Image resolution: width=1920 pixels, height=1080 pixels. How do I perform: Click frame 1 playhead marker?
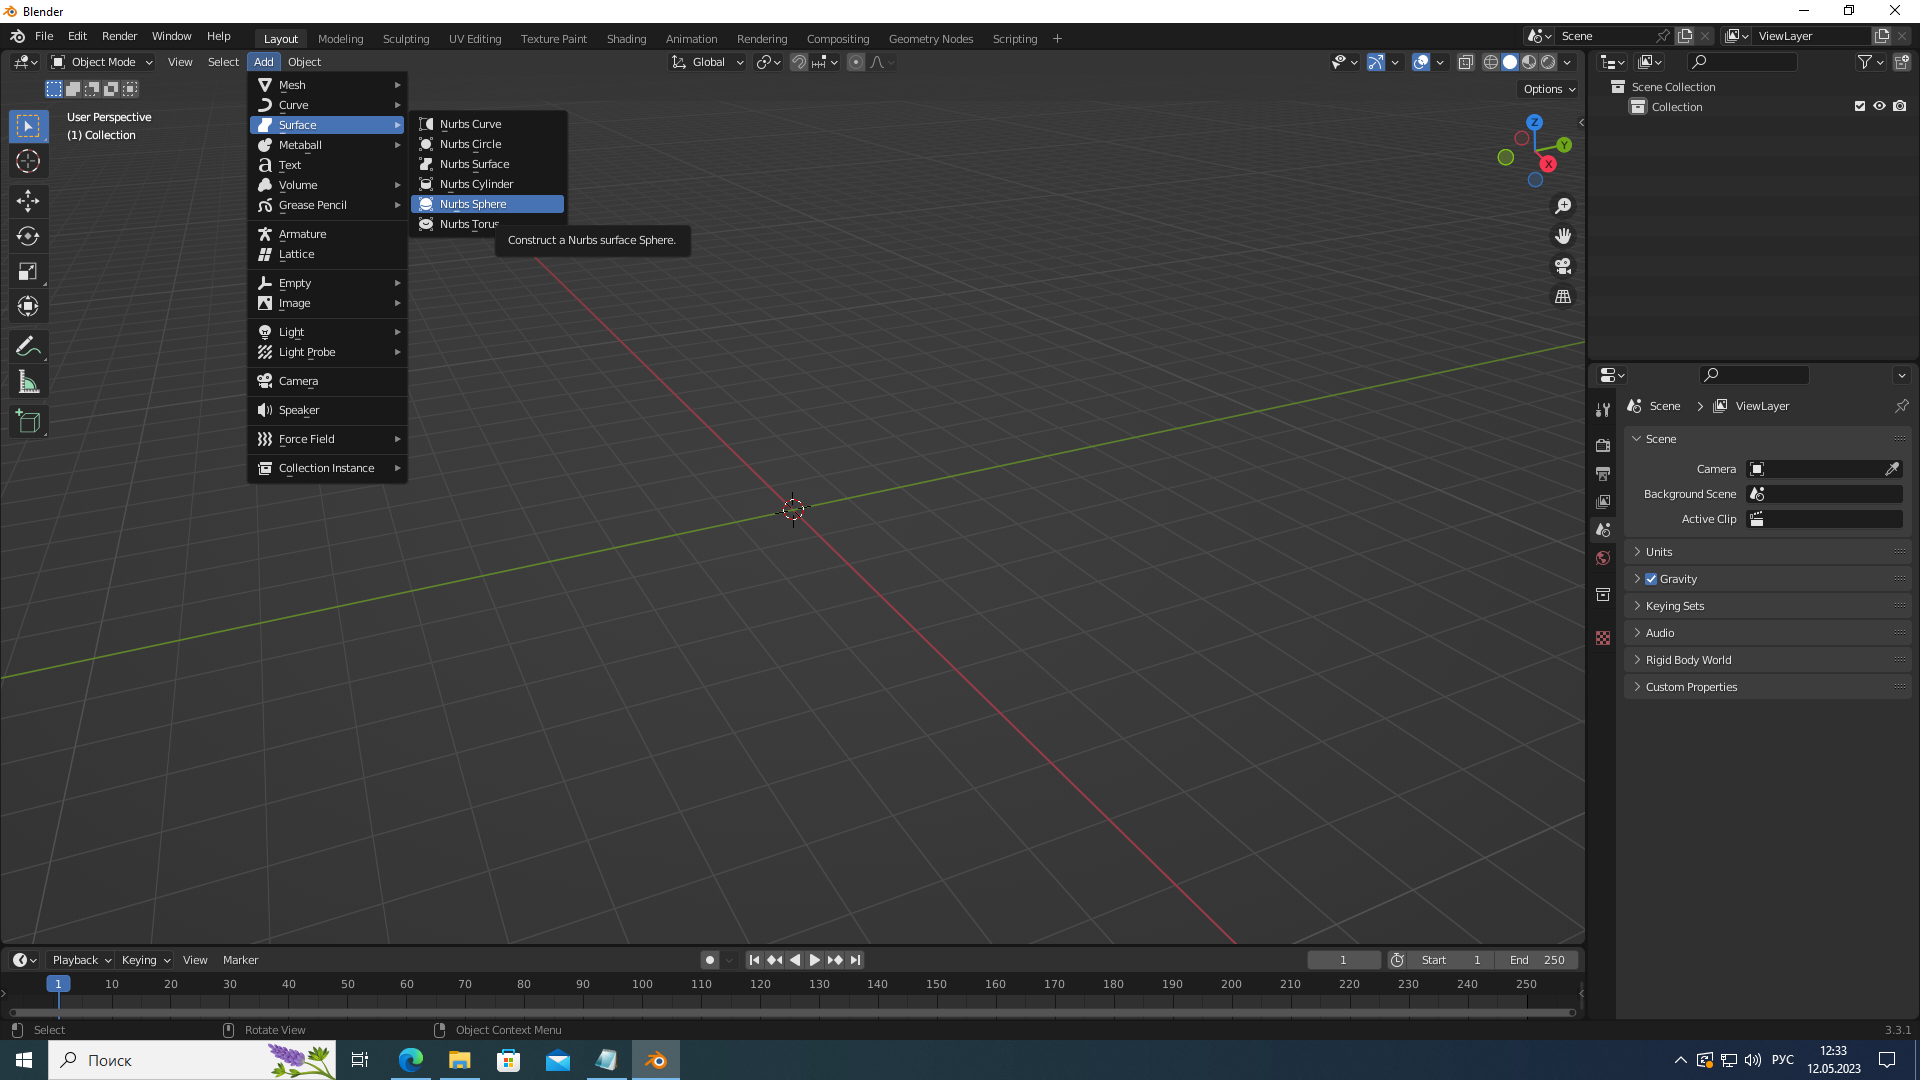coord(58,984)
